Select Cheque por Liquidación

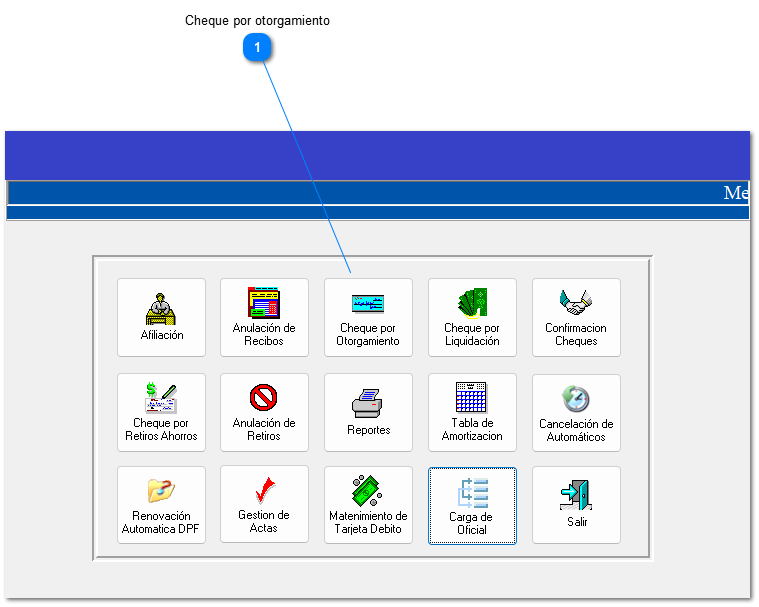[472, 317]
